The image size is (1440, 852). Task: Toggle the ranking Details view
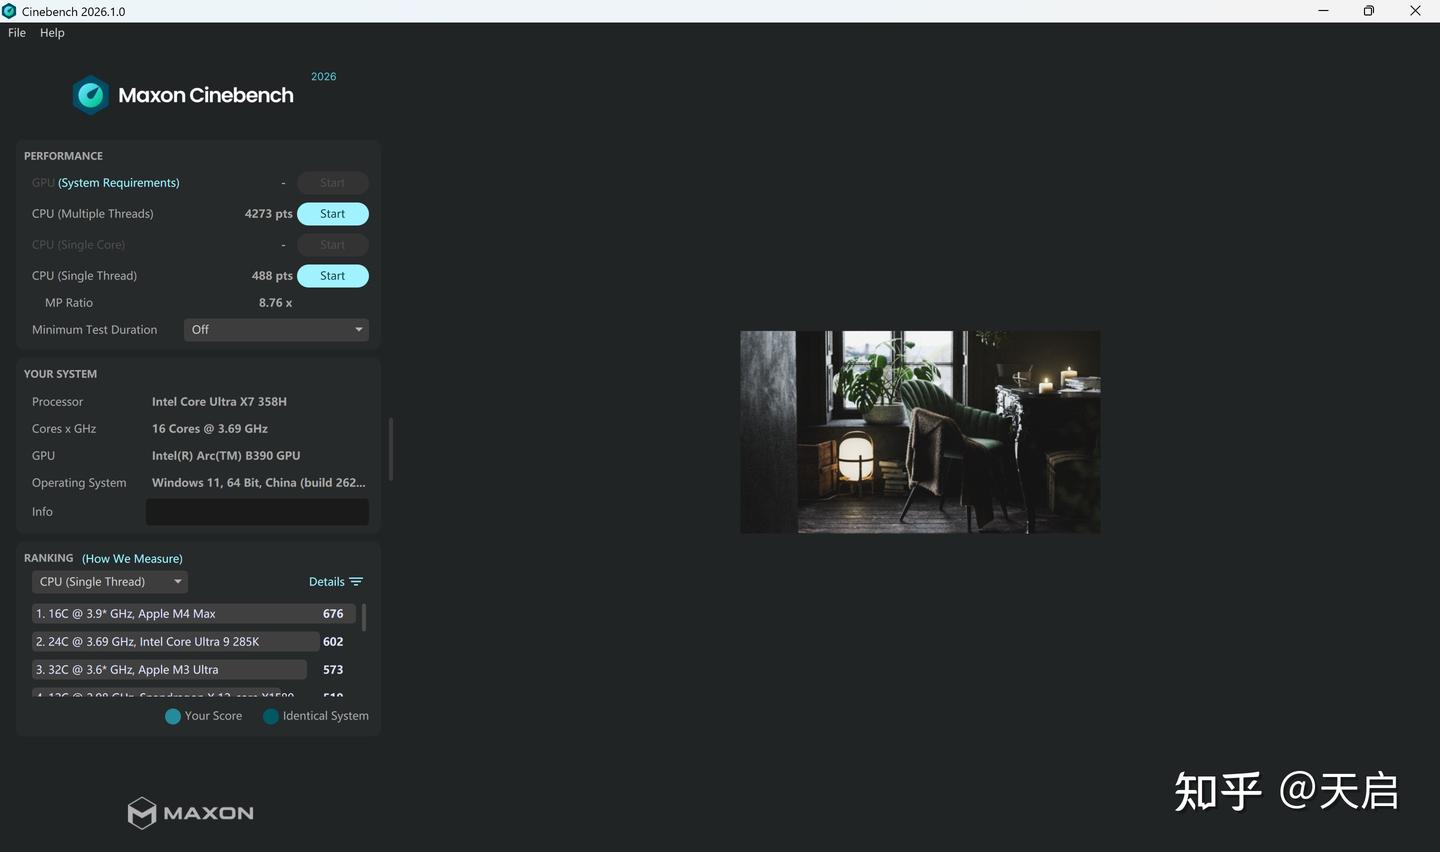coord(335,582)
